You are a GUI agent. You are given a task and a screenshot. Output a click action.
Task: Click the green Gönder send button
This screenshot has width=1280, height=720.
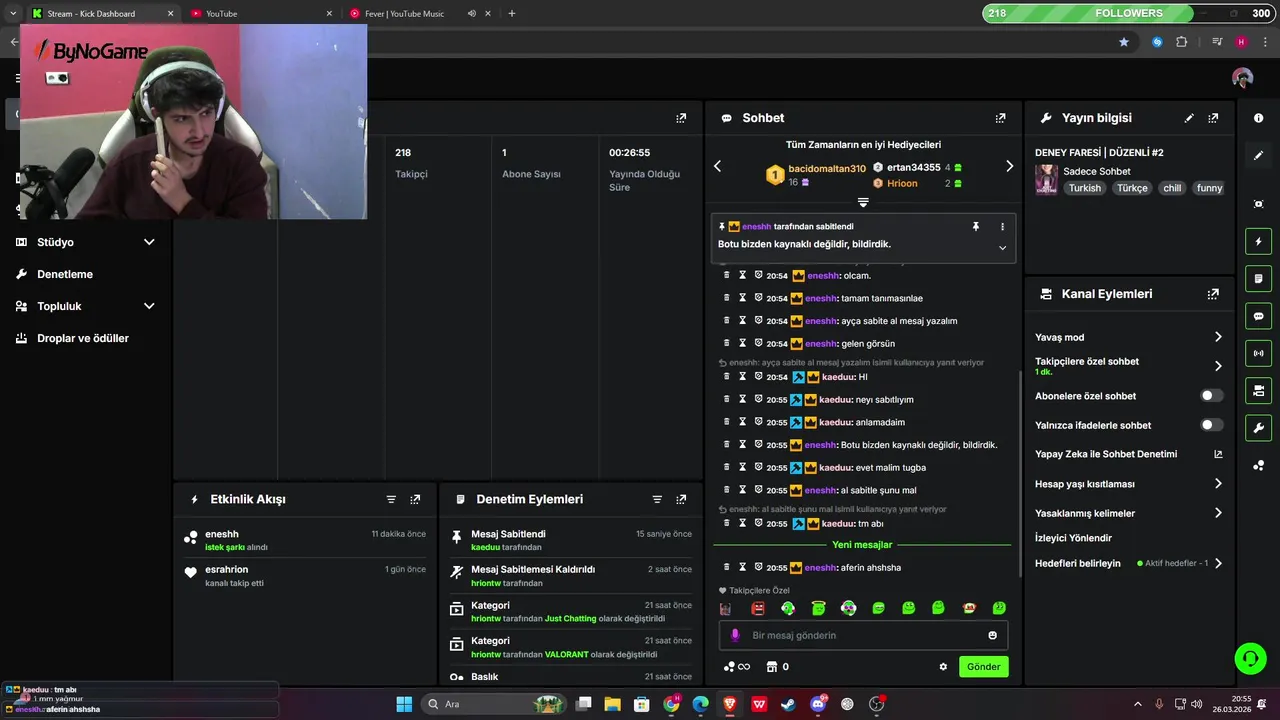tap(983, 667)
